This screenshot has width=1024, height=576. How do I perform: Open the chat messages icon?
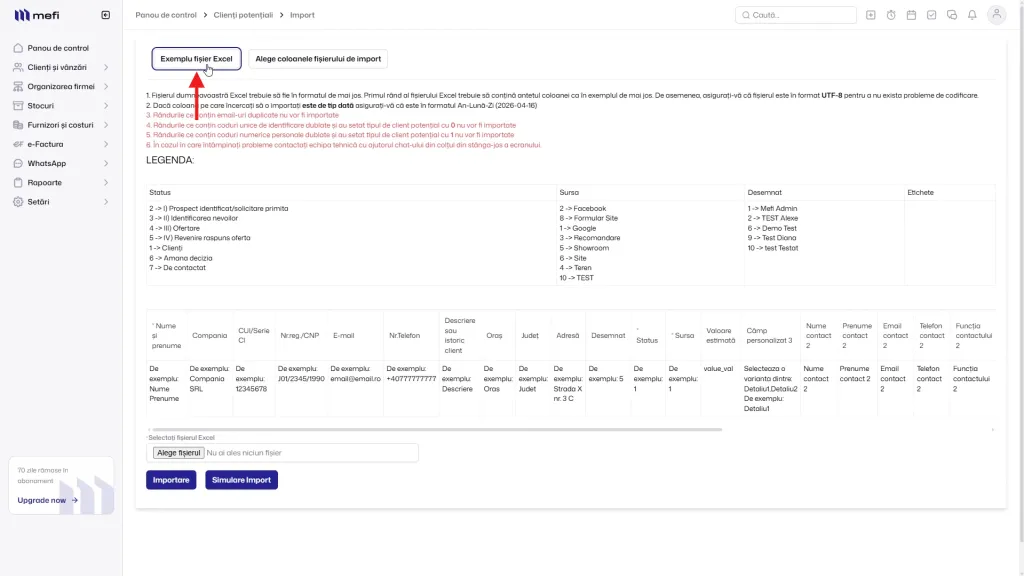click(x=952, y=15)
